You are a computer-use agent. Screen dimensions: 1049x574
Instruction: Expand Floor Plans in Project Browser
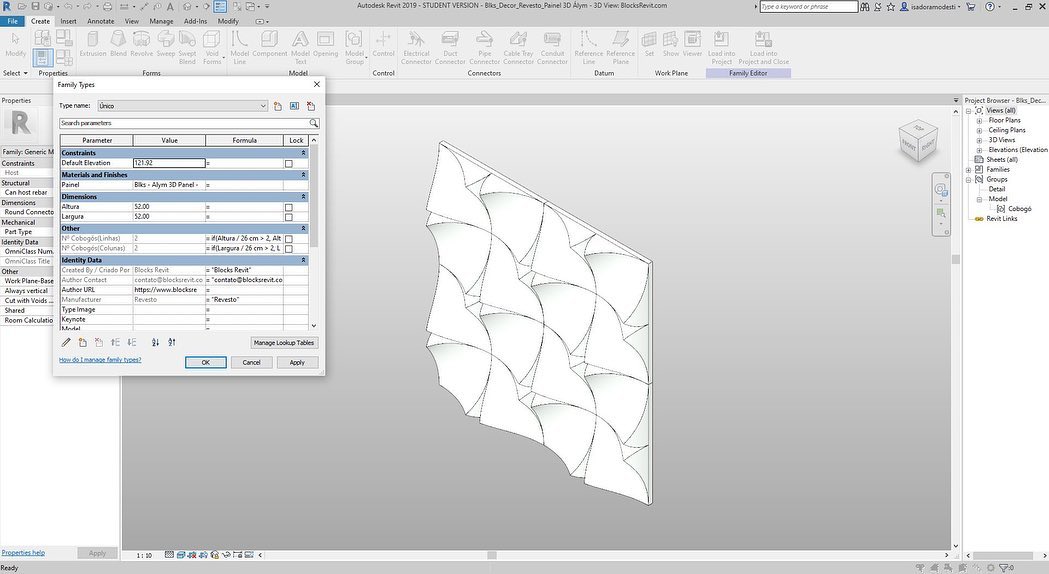[979, 121]
